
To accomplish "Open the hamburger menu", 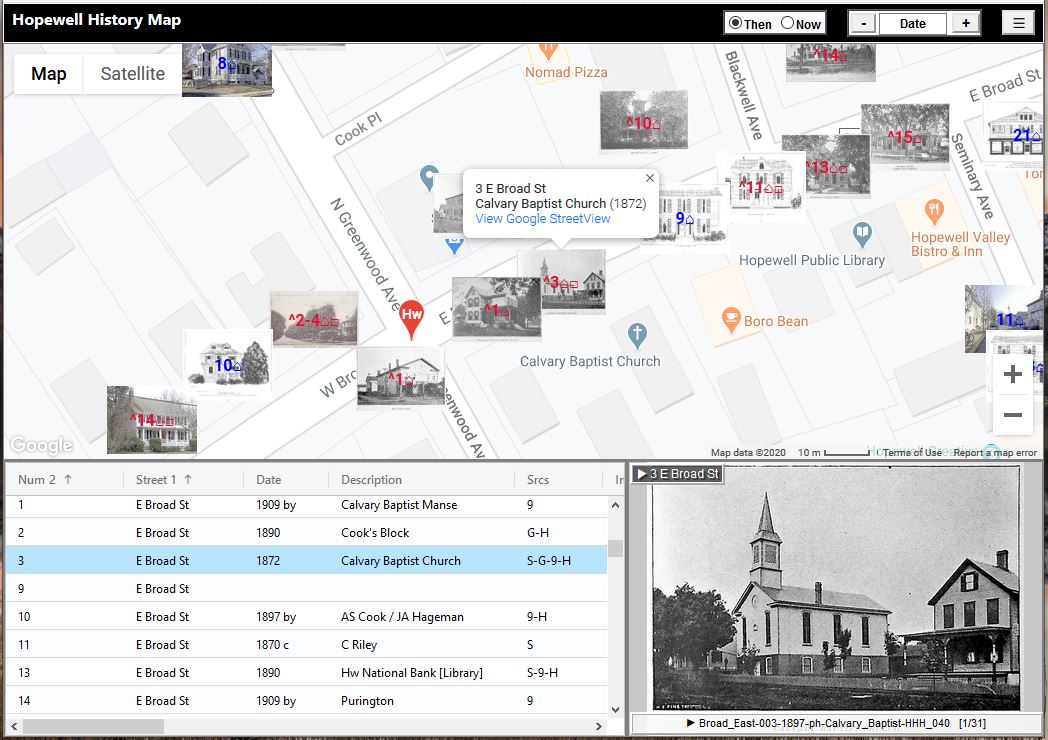I will tap(1018, 24).
